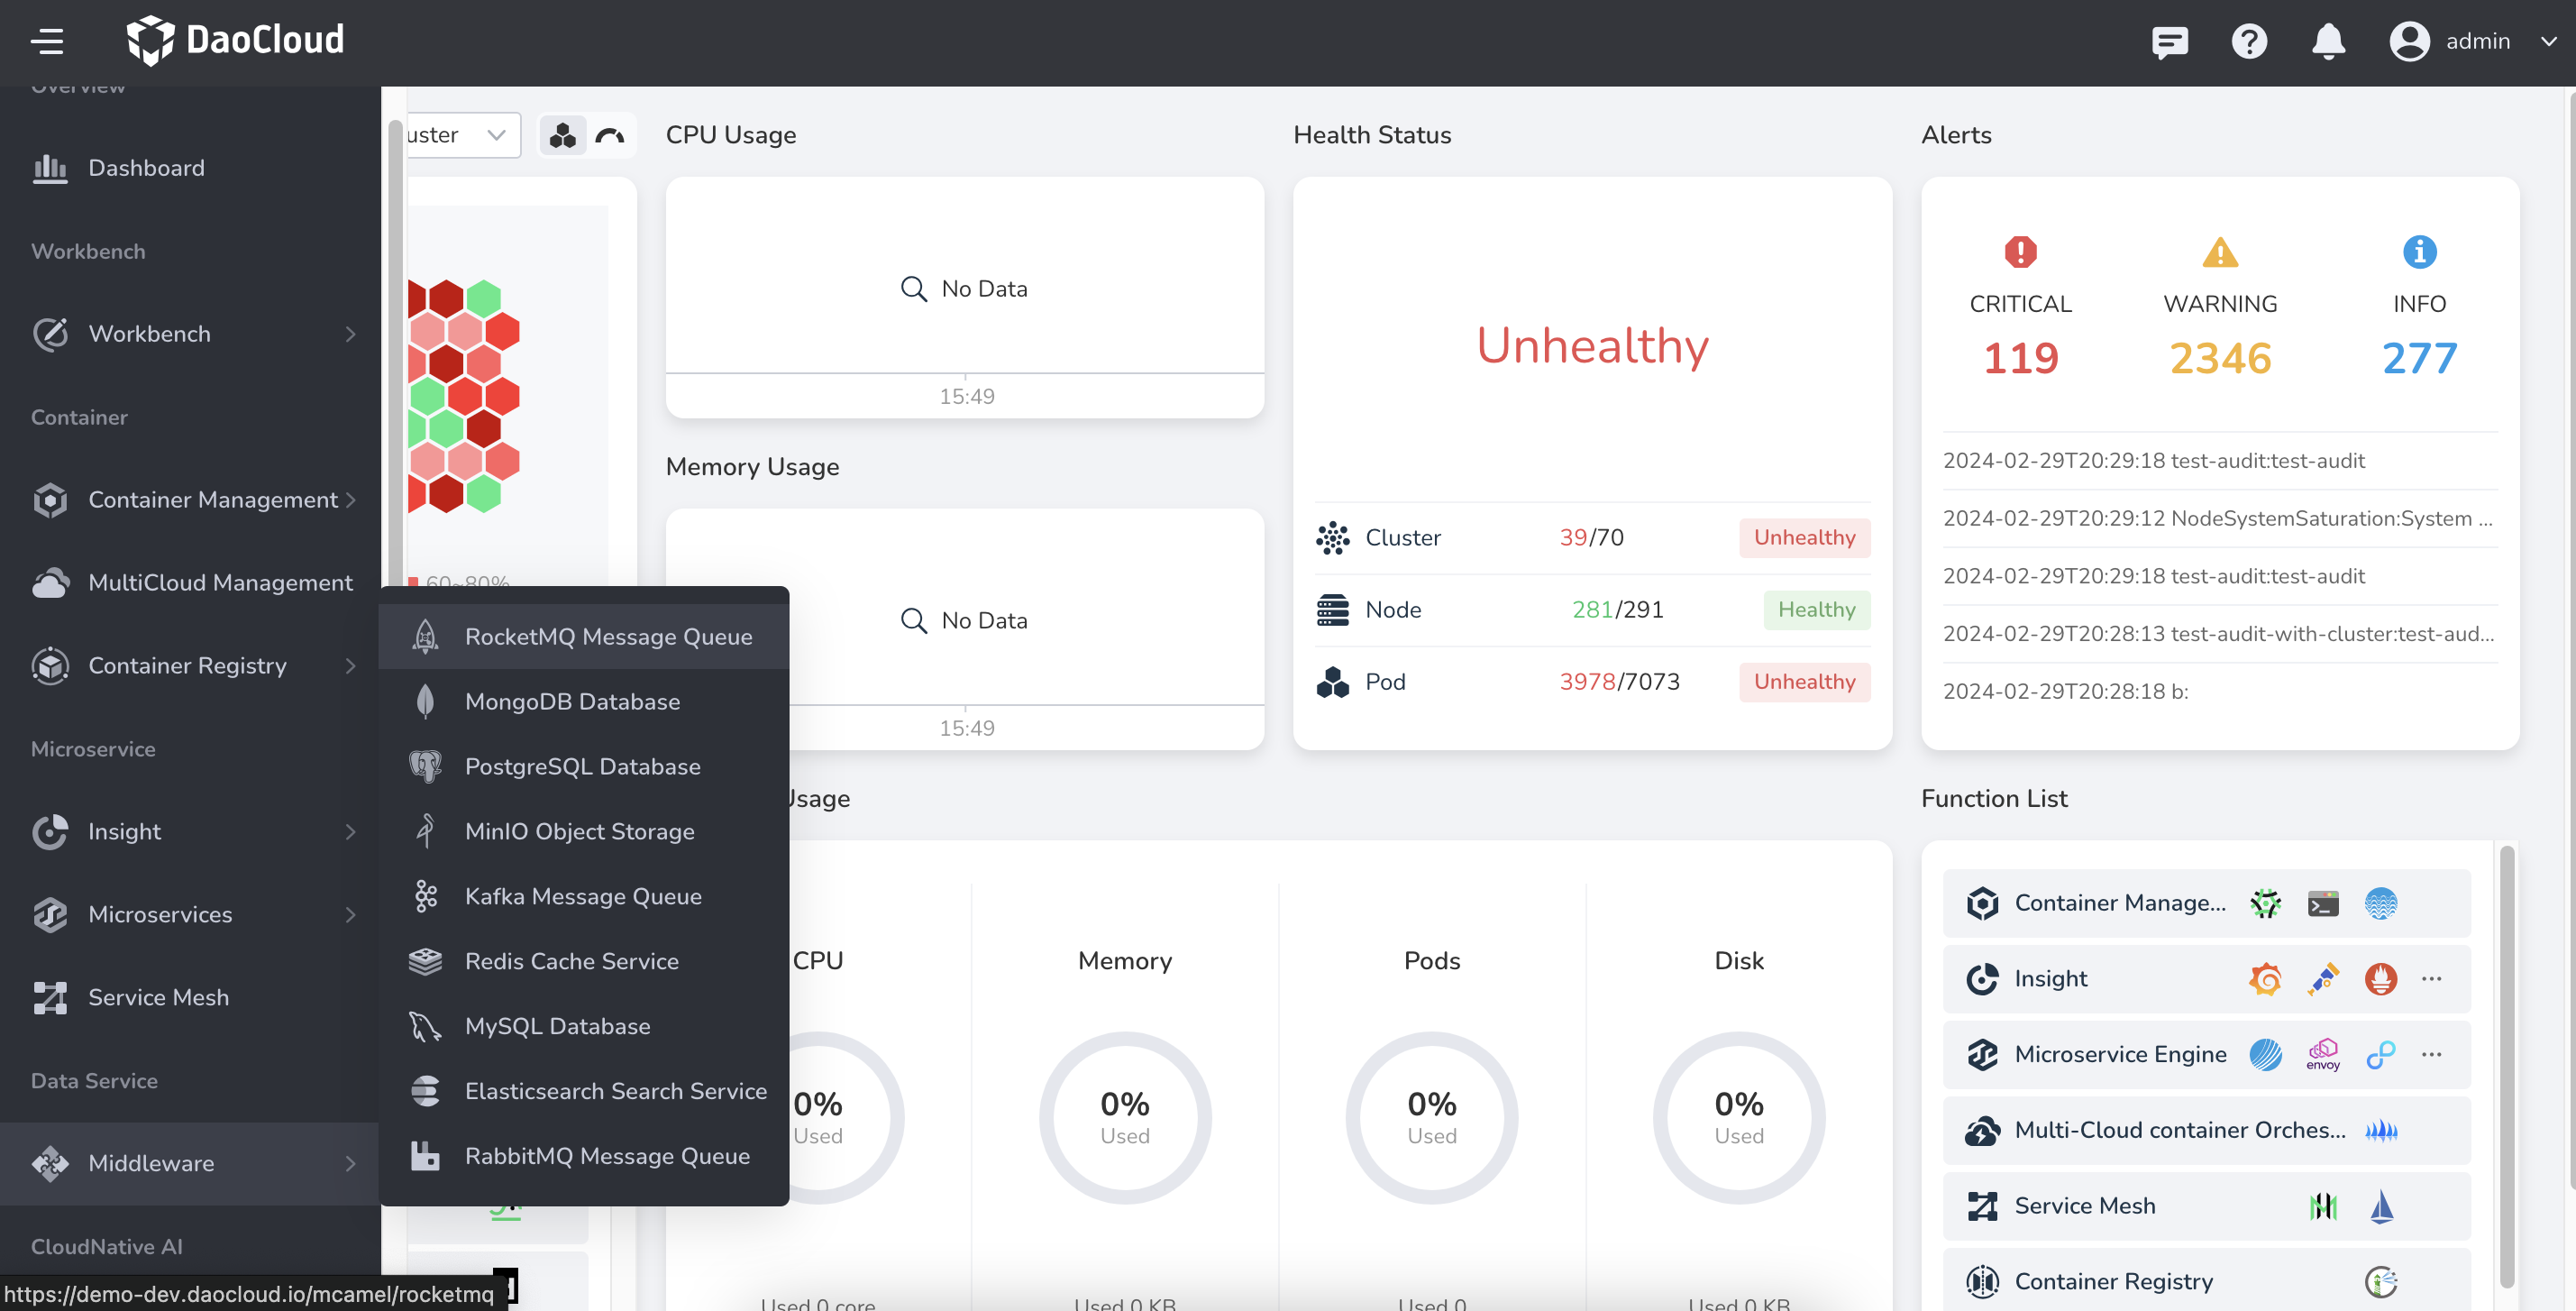Click a green hexagon in the cluster map
2576x1311 pixels.
(x=484, y=298)
